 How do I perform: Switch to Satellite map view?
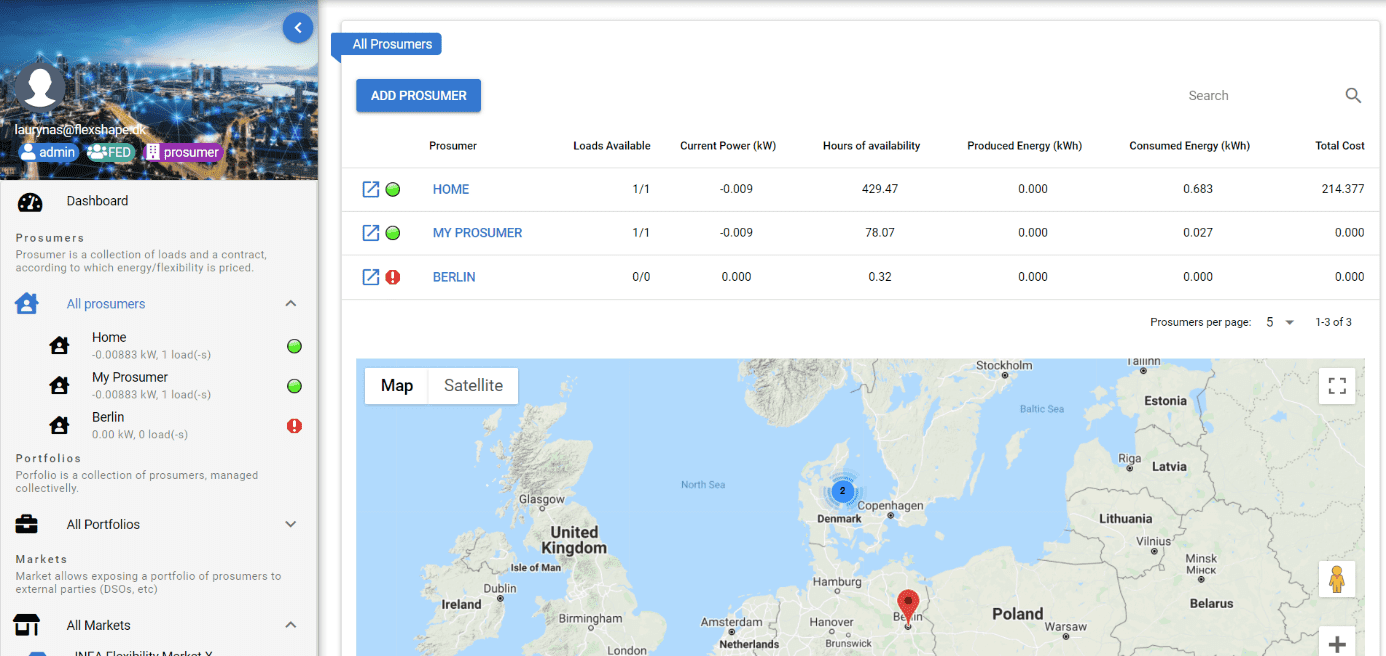click(x=472, y=385)
